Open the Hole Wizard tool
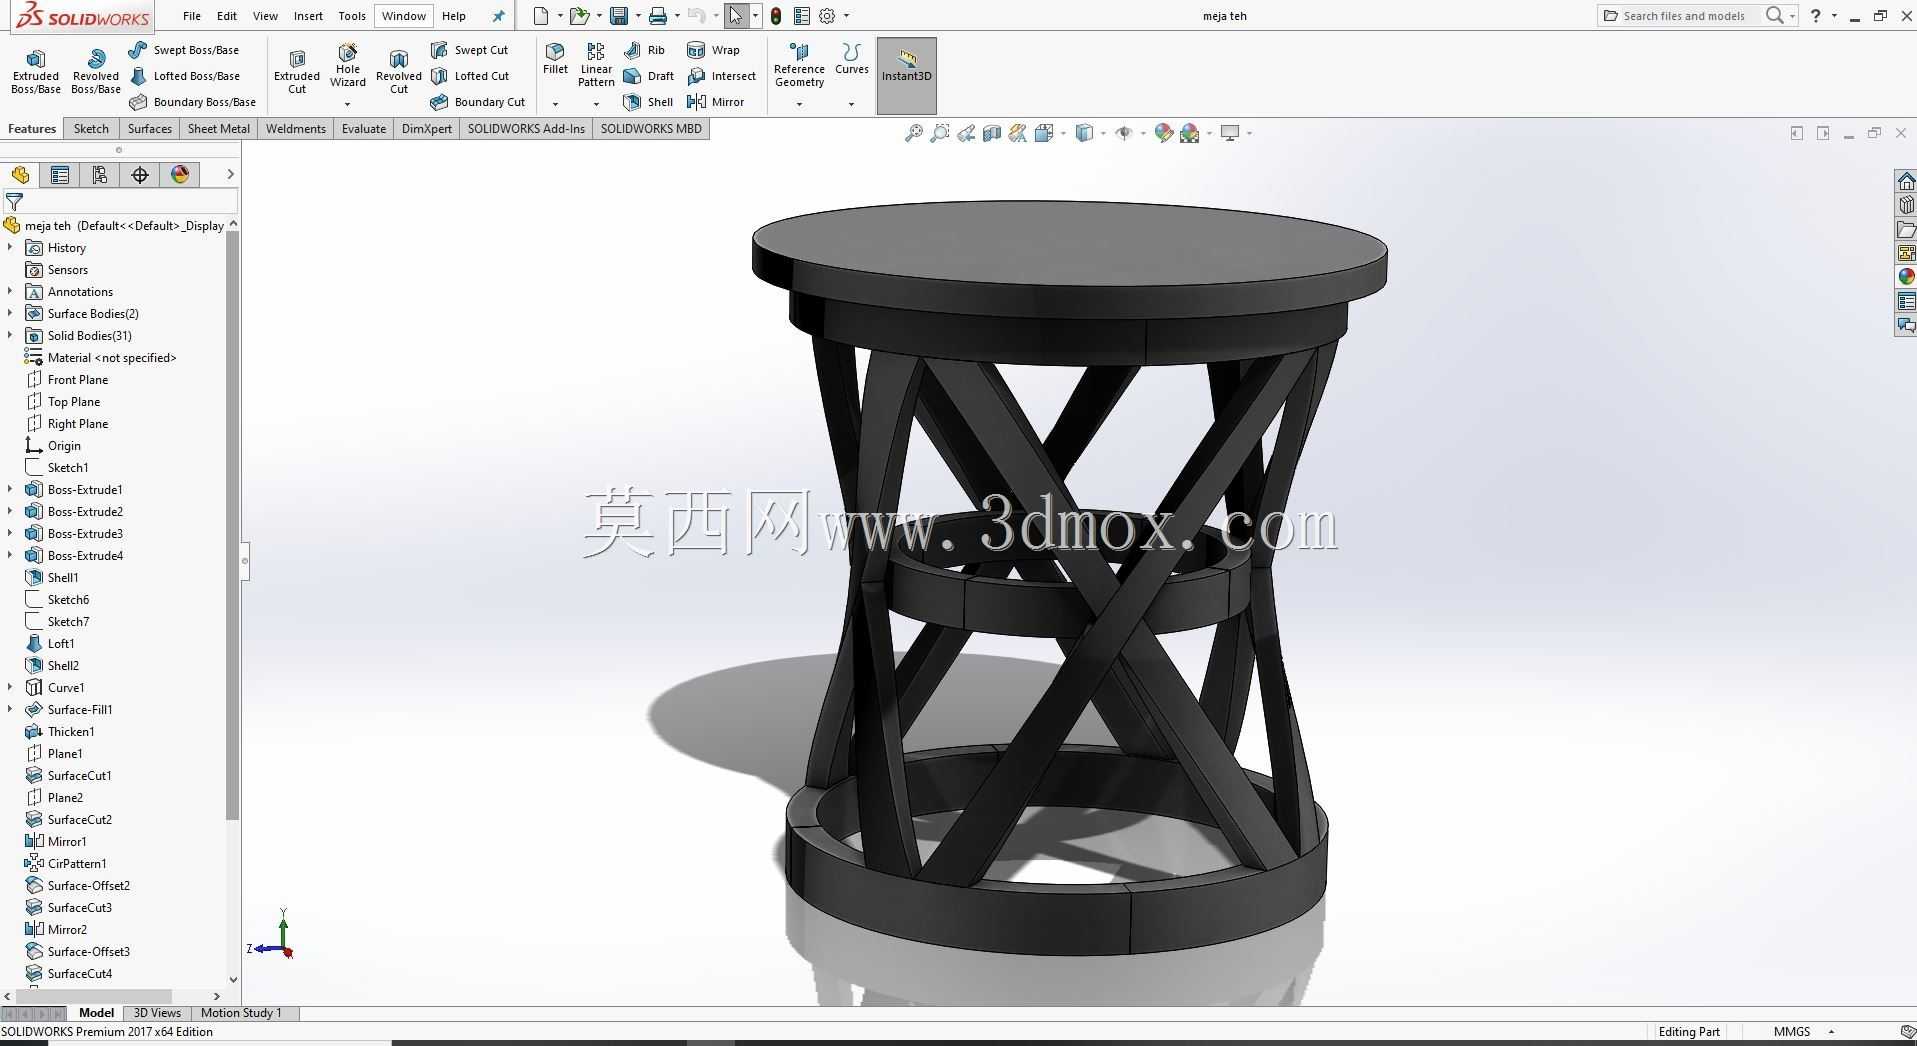The width and height of the screenshot is (1917, 1046). 348,65
